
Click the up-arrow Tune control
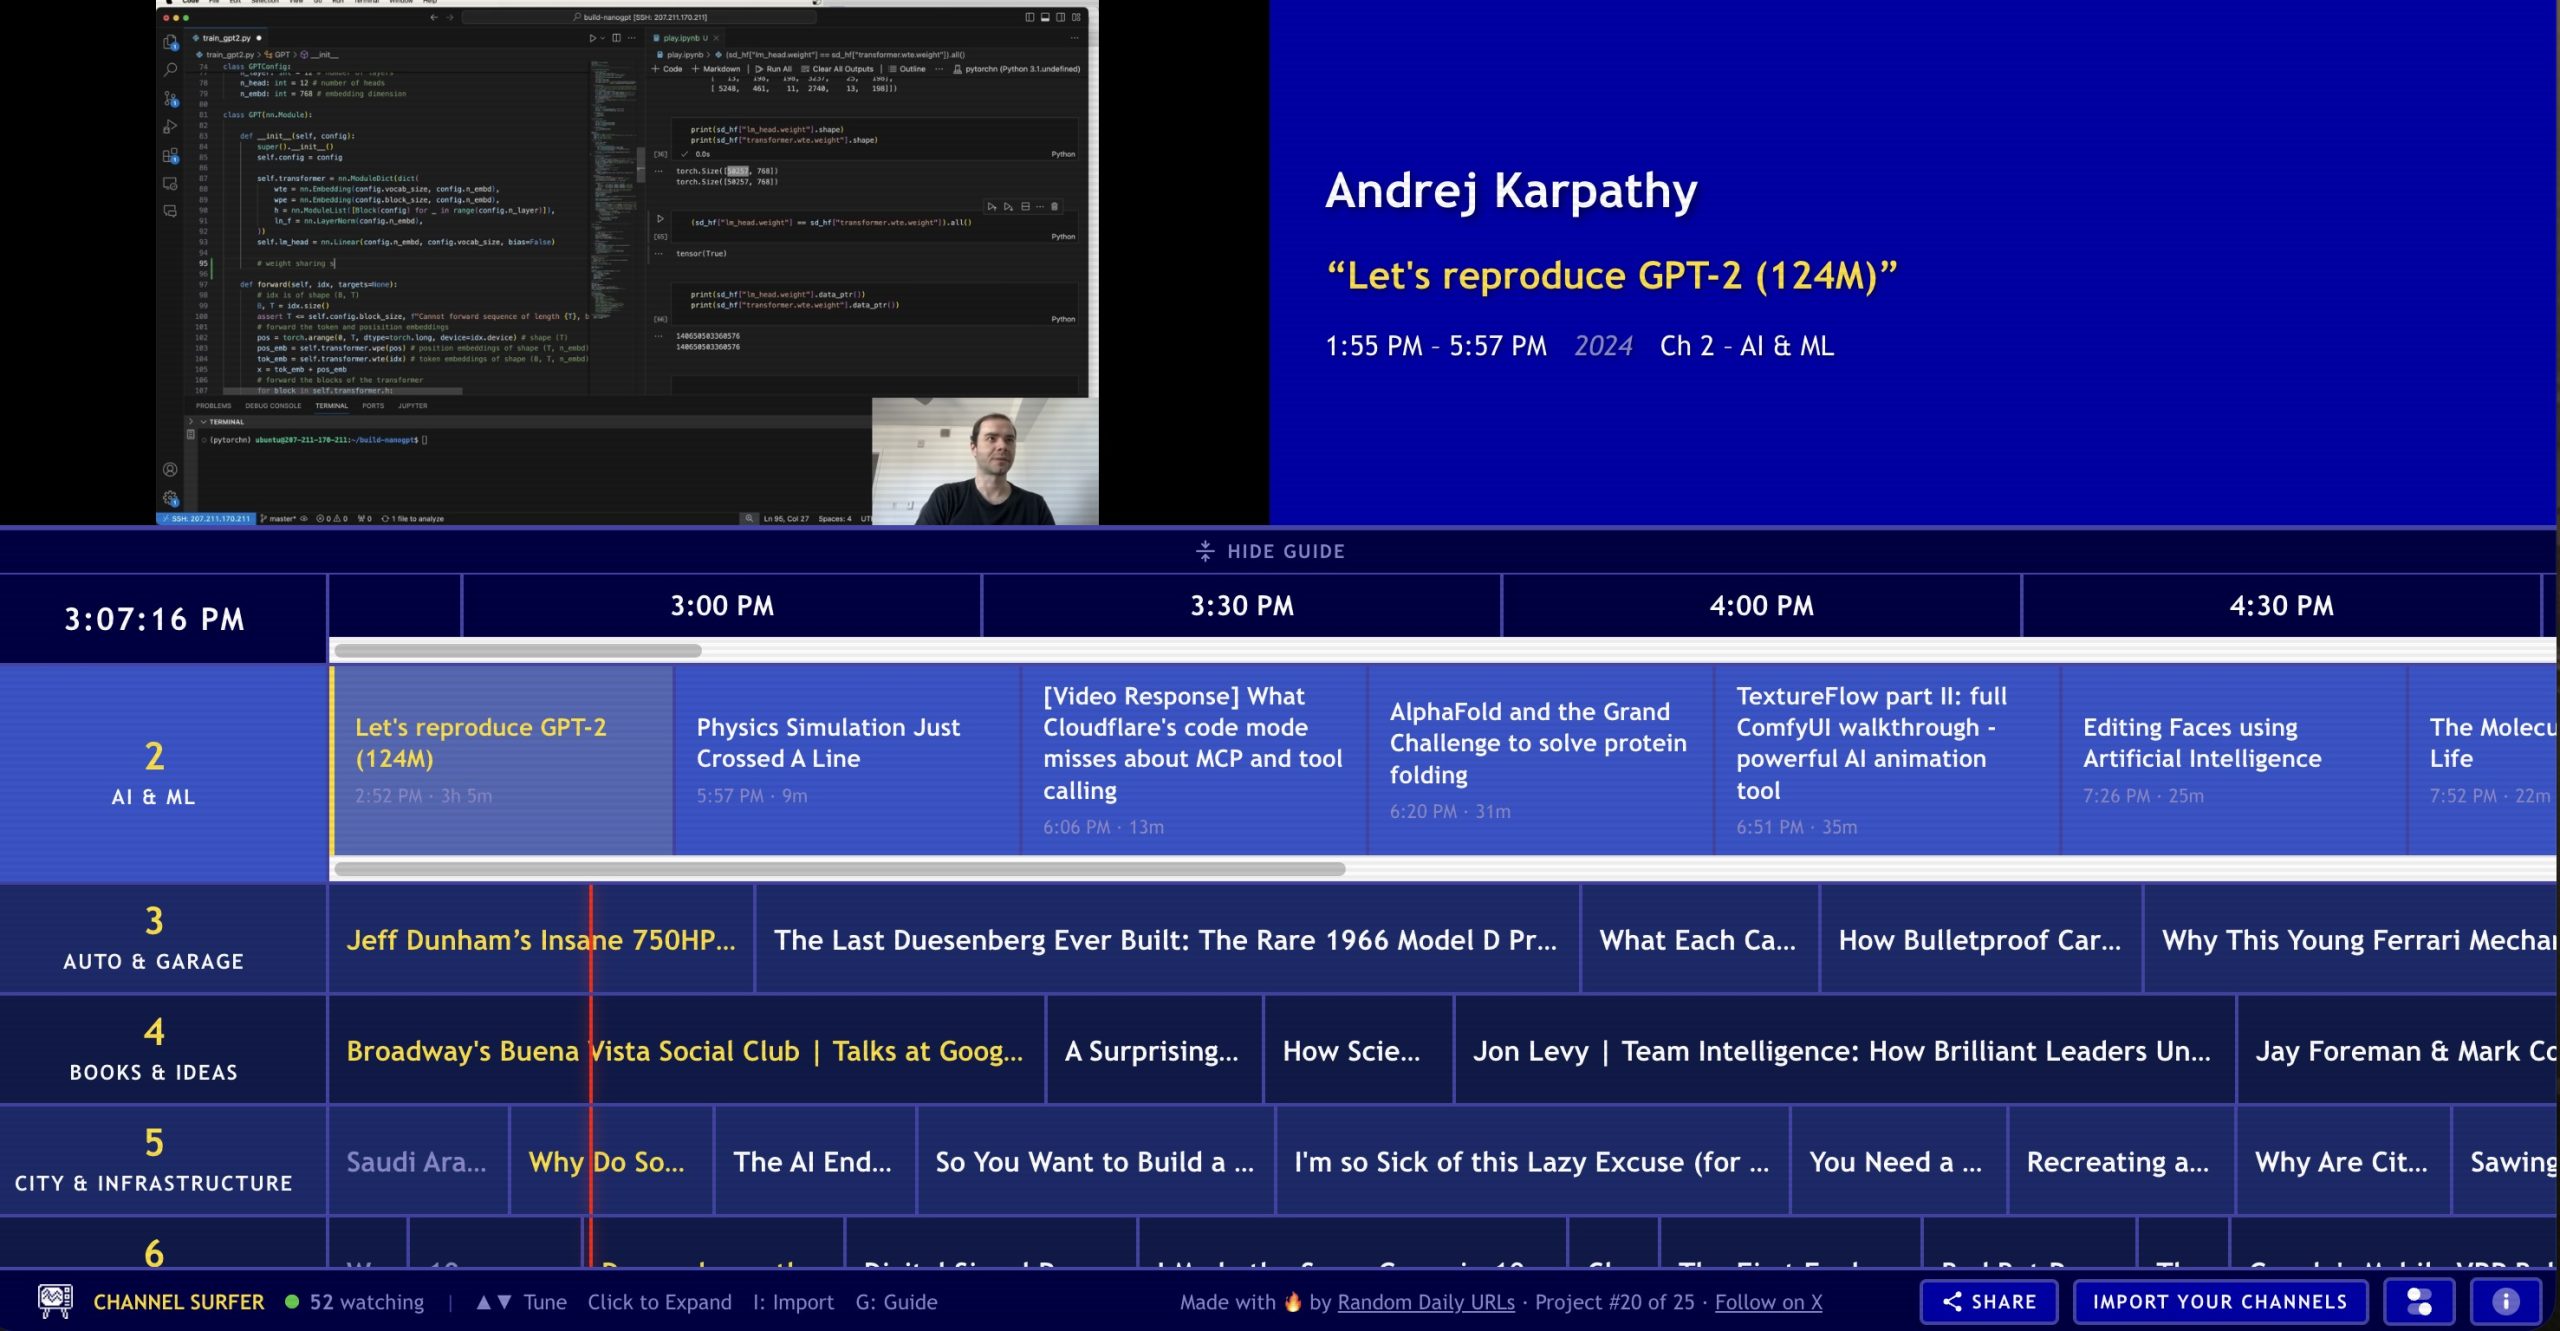(484, 1301)
